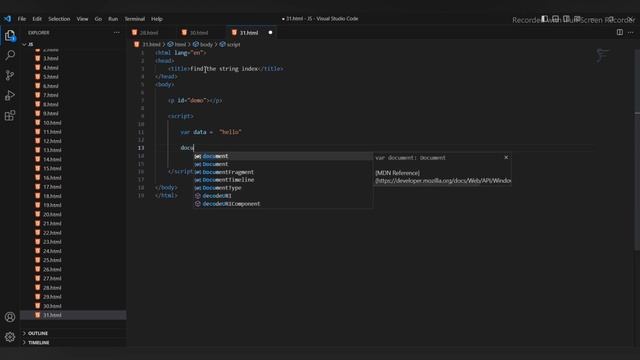Choose the lowercase document suggestion
This screenshot has width=640, height=360.
282,156
